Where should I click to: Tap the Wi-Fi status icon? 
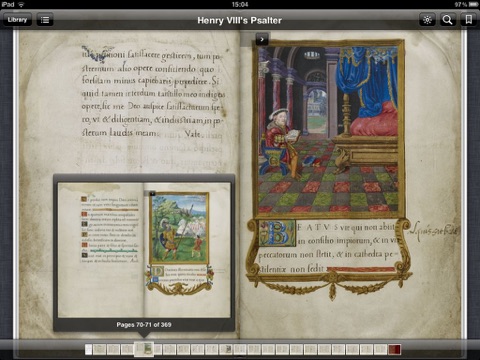point(21,4)
